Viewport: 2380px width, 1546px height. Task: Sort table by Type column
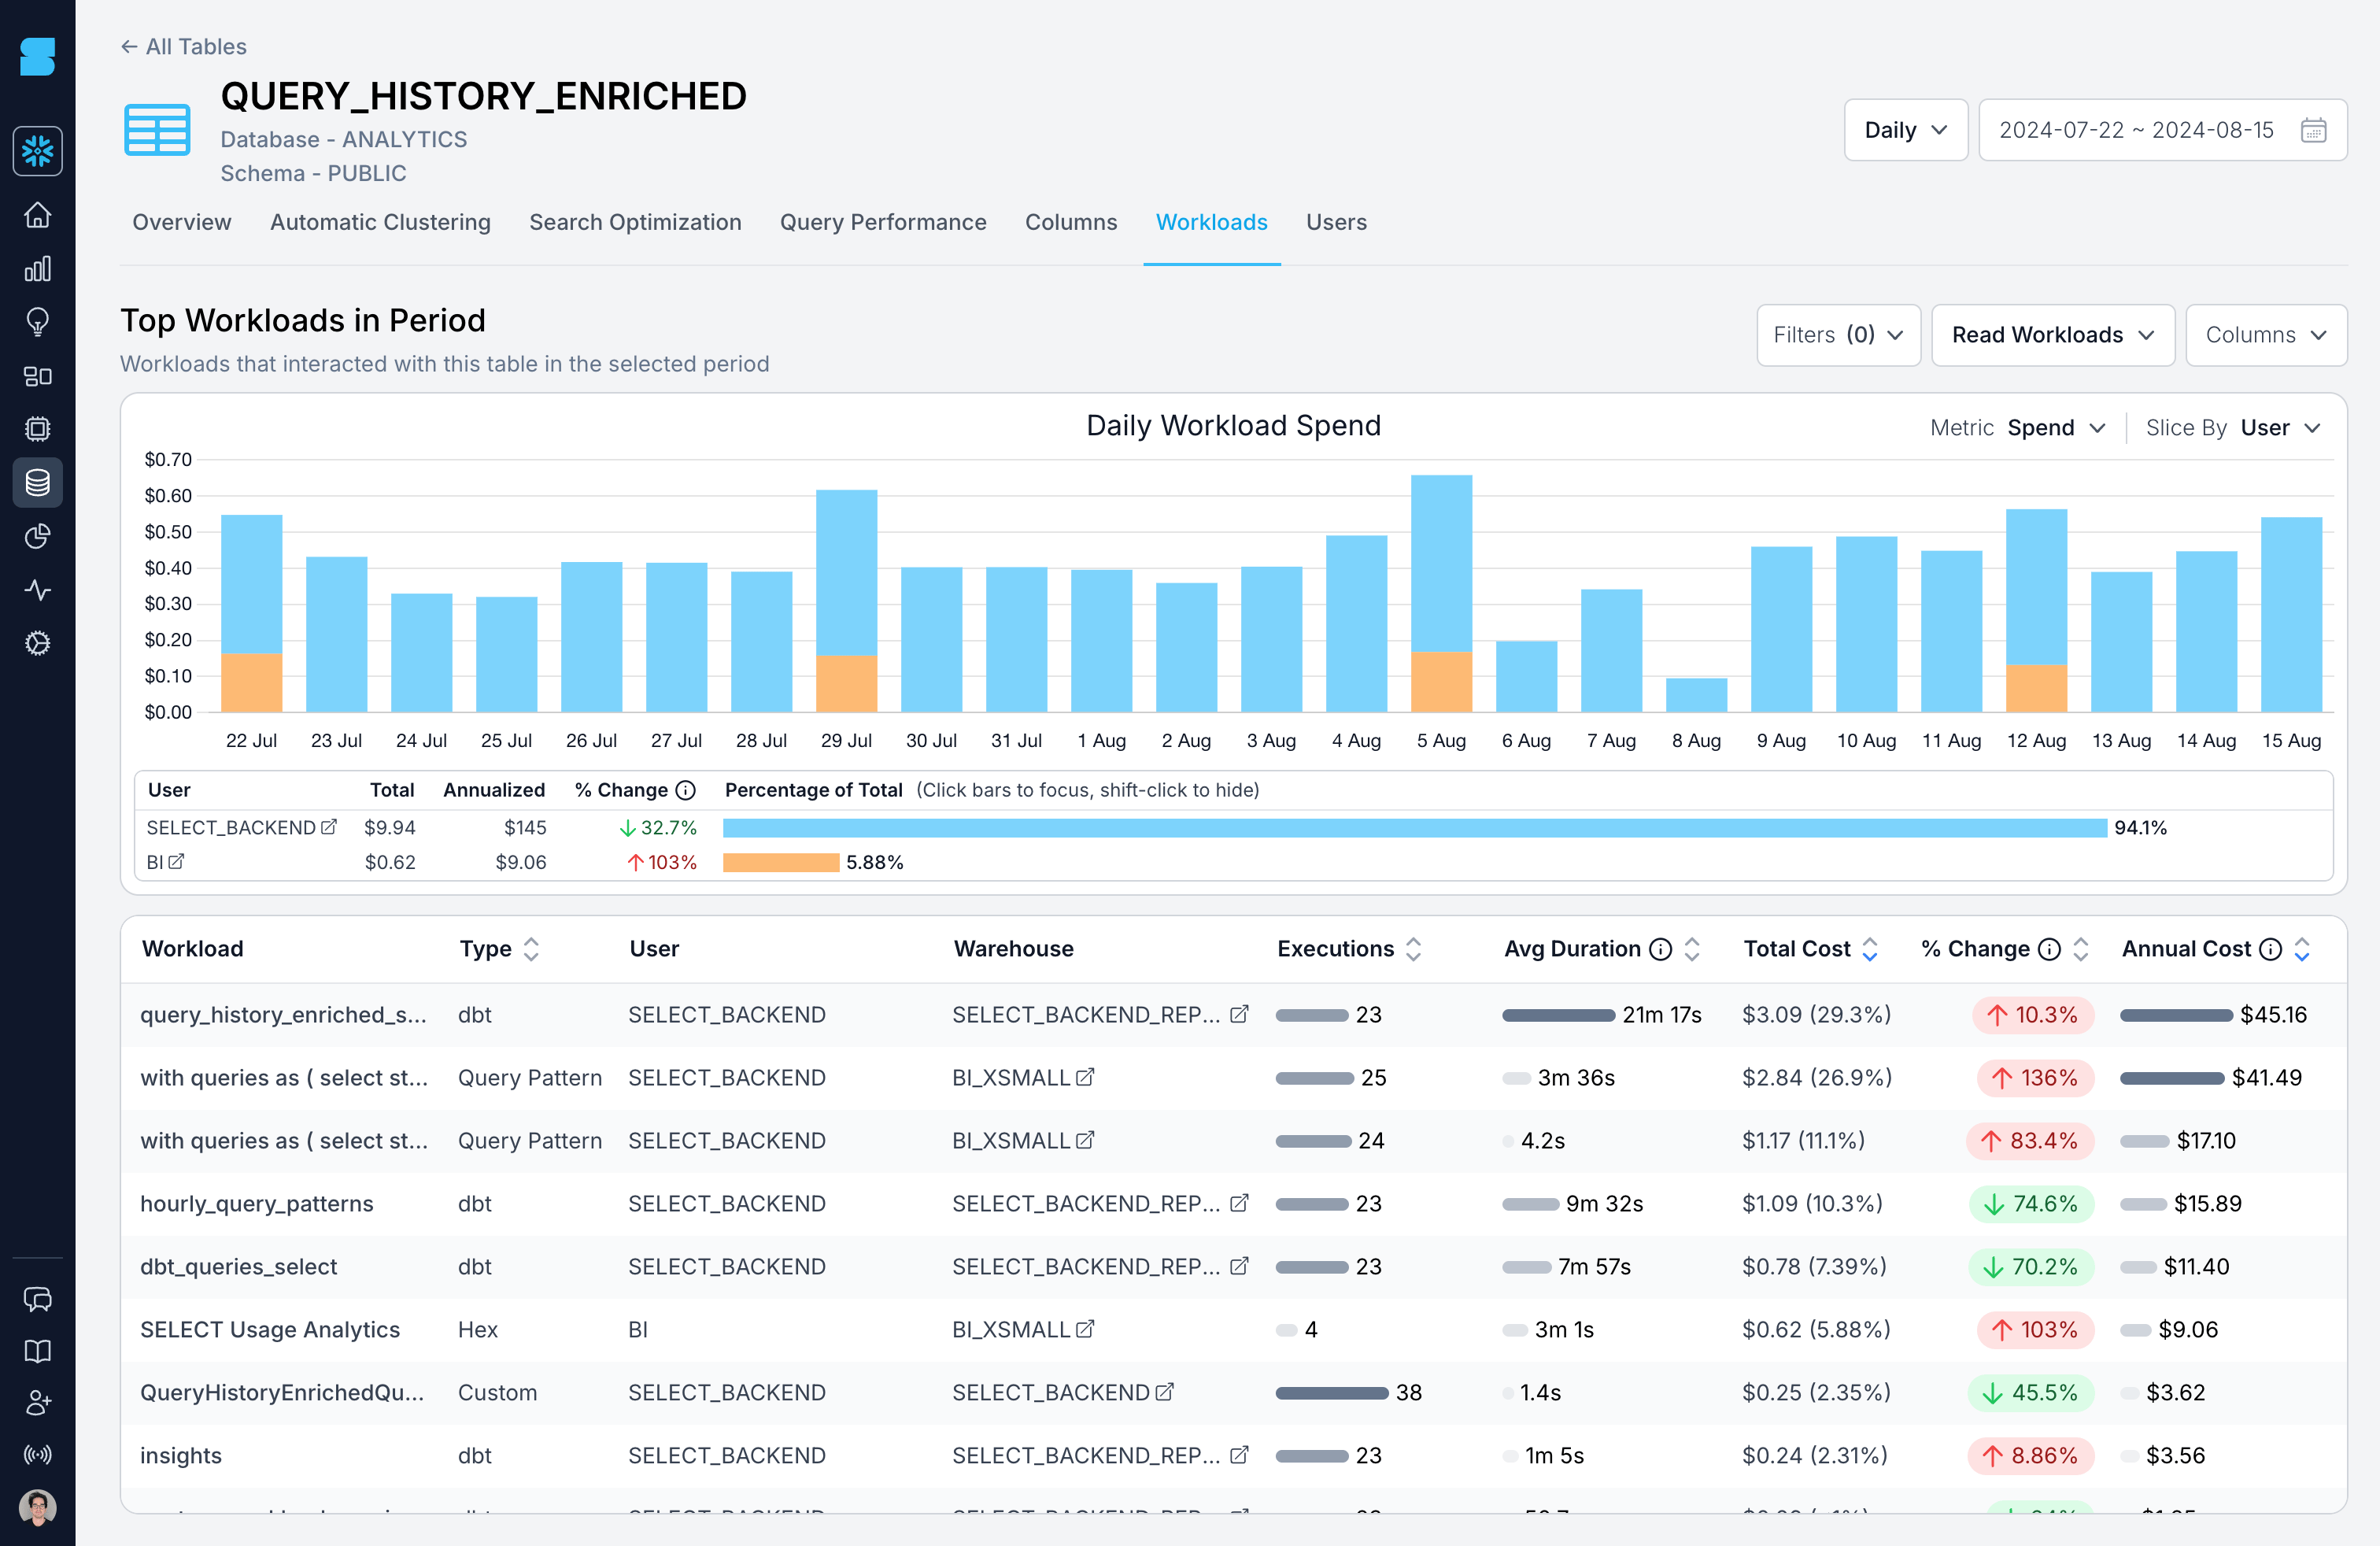[531, 949]
